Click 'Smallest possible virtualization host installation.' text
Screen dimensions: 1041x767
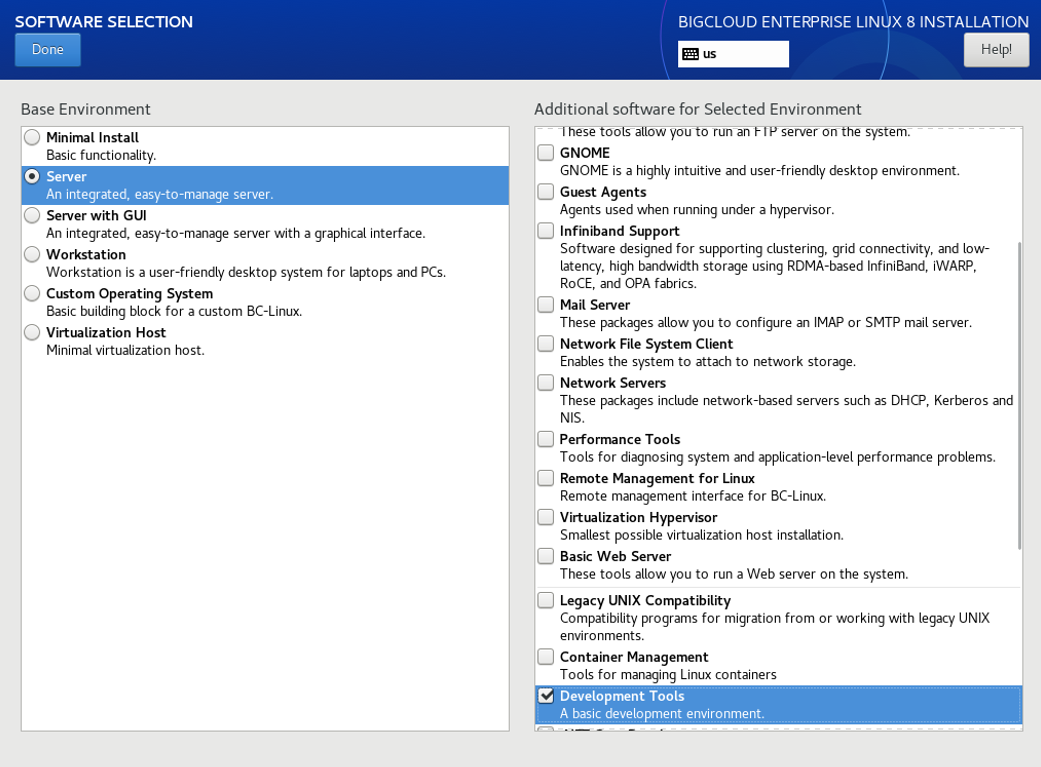(x=701, y=535)
